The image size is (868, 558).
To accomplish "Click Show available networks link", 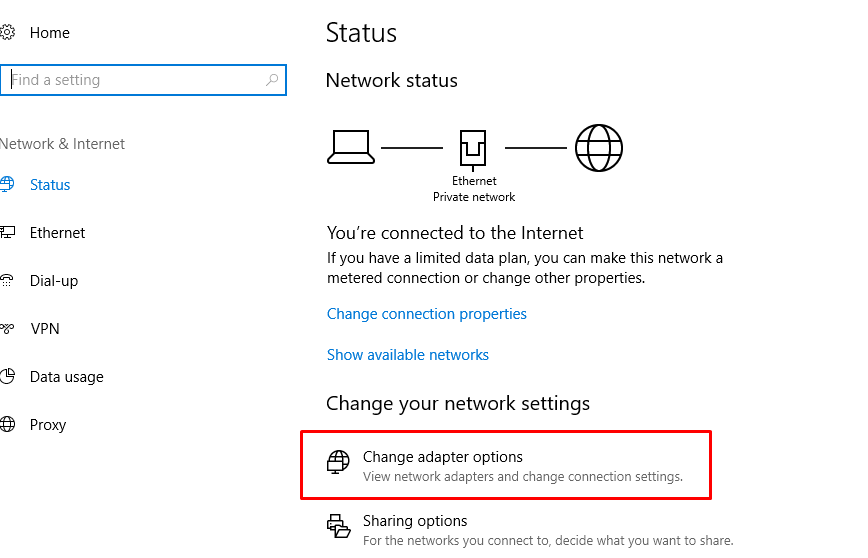I will (x=407, y=355).
